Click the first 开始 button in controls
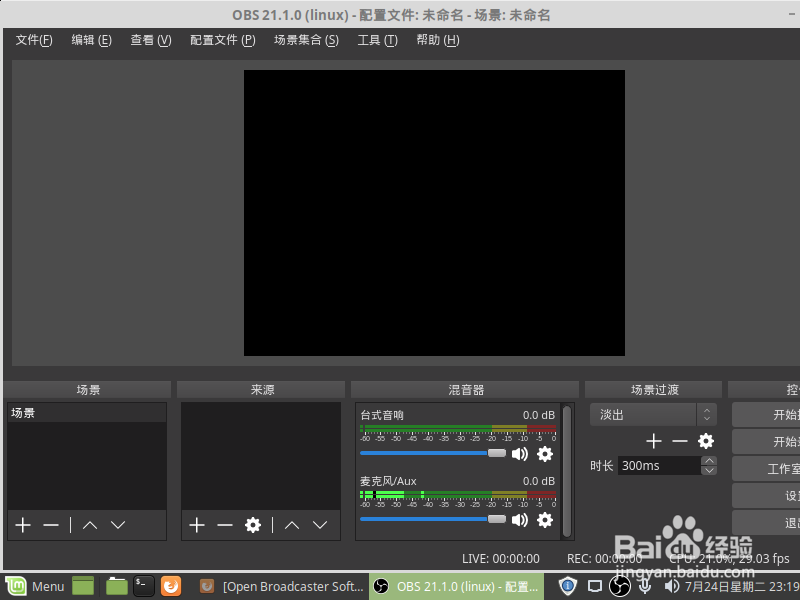Viewport: 800px width, 600px height. pyautogui.click(x=766, y=414)
